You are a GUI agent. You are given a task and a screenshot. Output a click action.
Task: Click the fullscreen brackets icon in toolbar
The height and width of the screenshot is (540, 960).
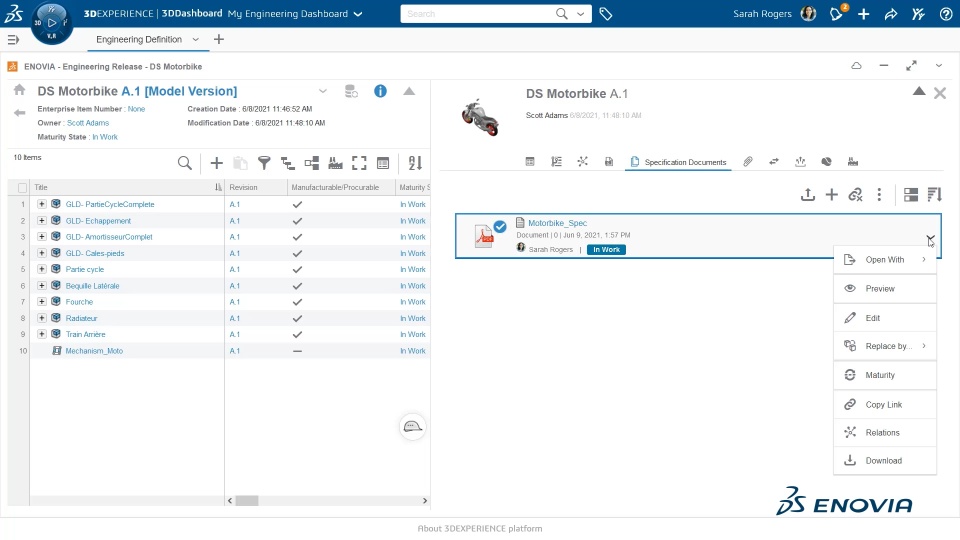pyautogui.click(x=359, y=163)
